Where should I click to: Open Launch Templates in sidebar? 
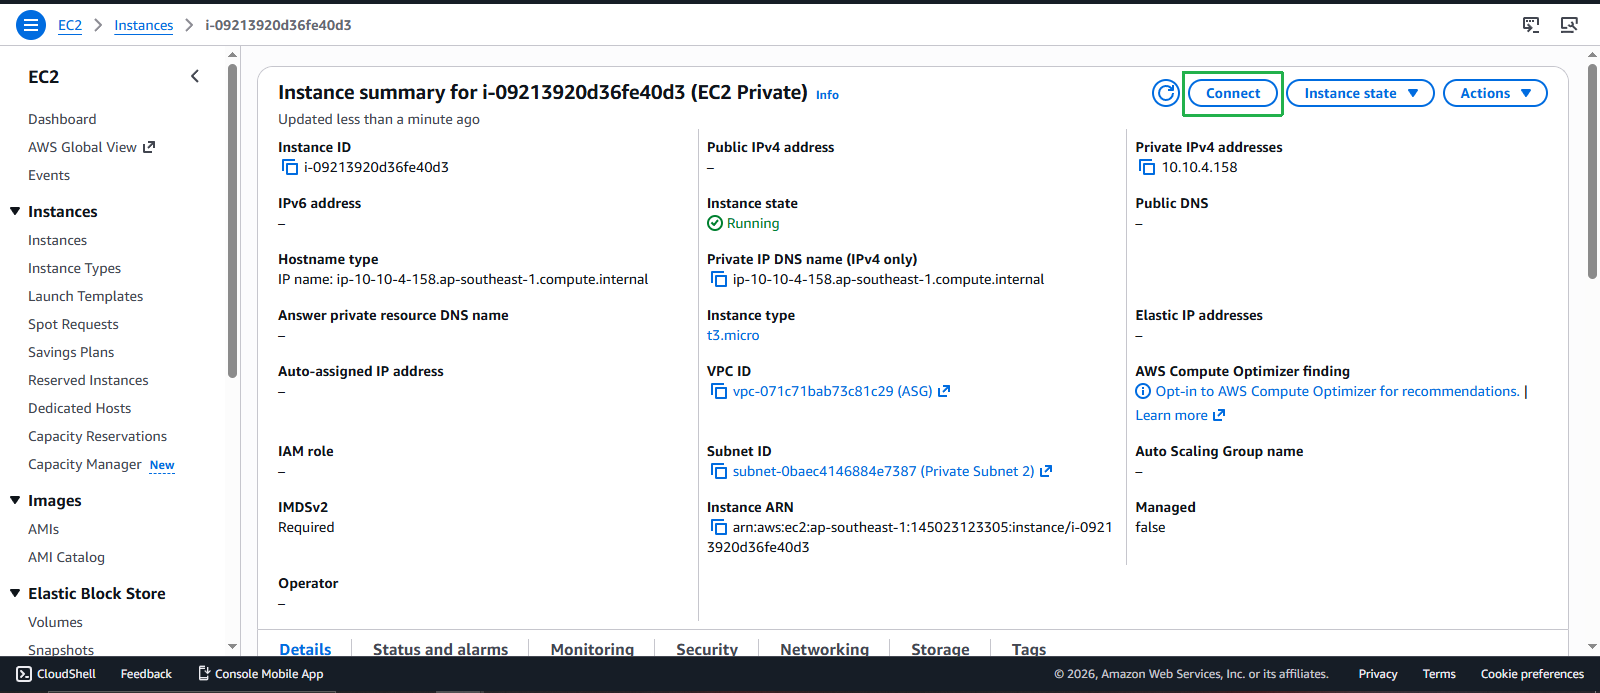coord(85,296)
